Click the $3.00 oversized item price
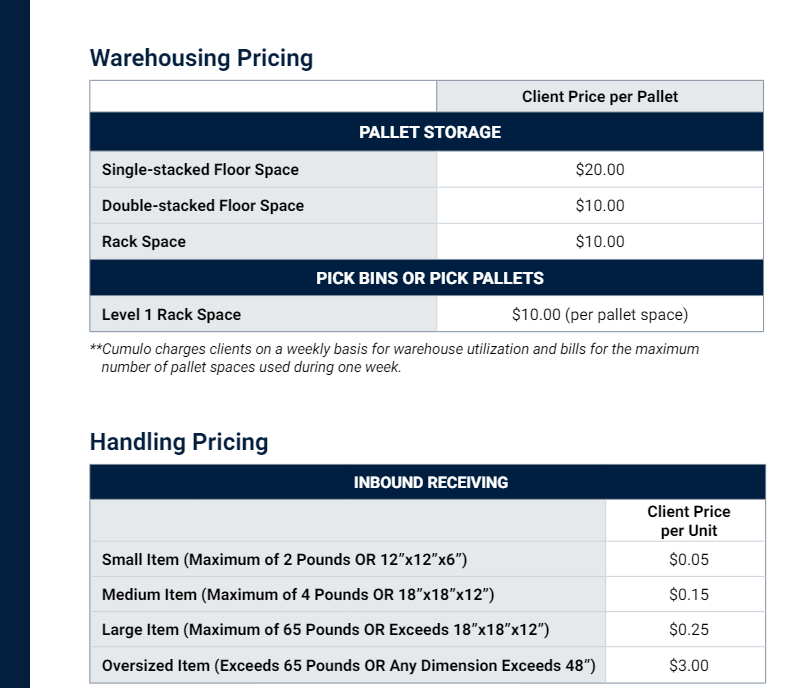This screenshot has height=688, width=808. point(688,666)
